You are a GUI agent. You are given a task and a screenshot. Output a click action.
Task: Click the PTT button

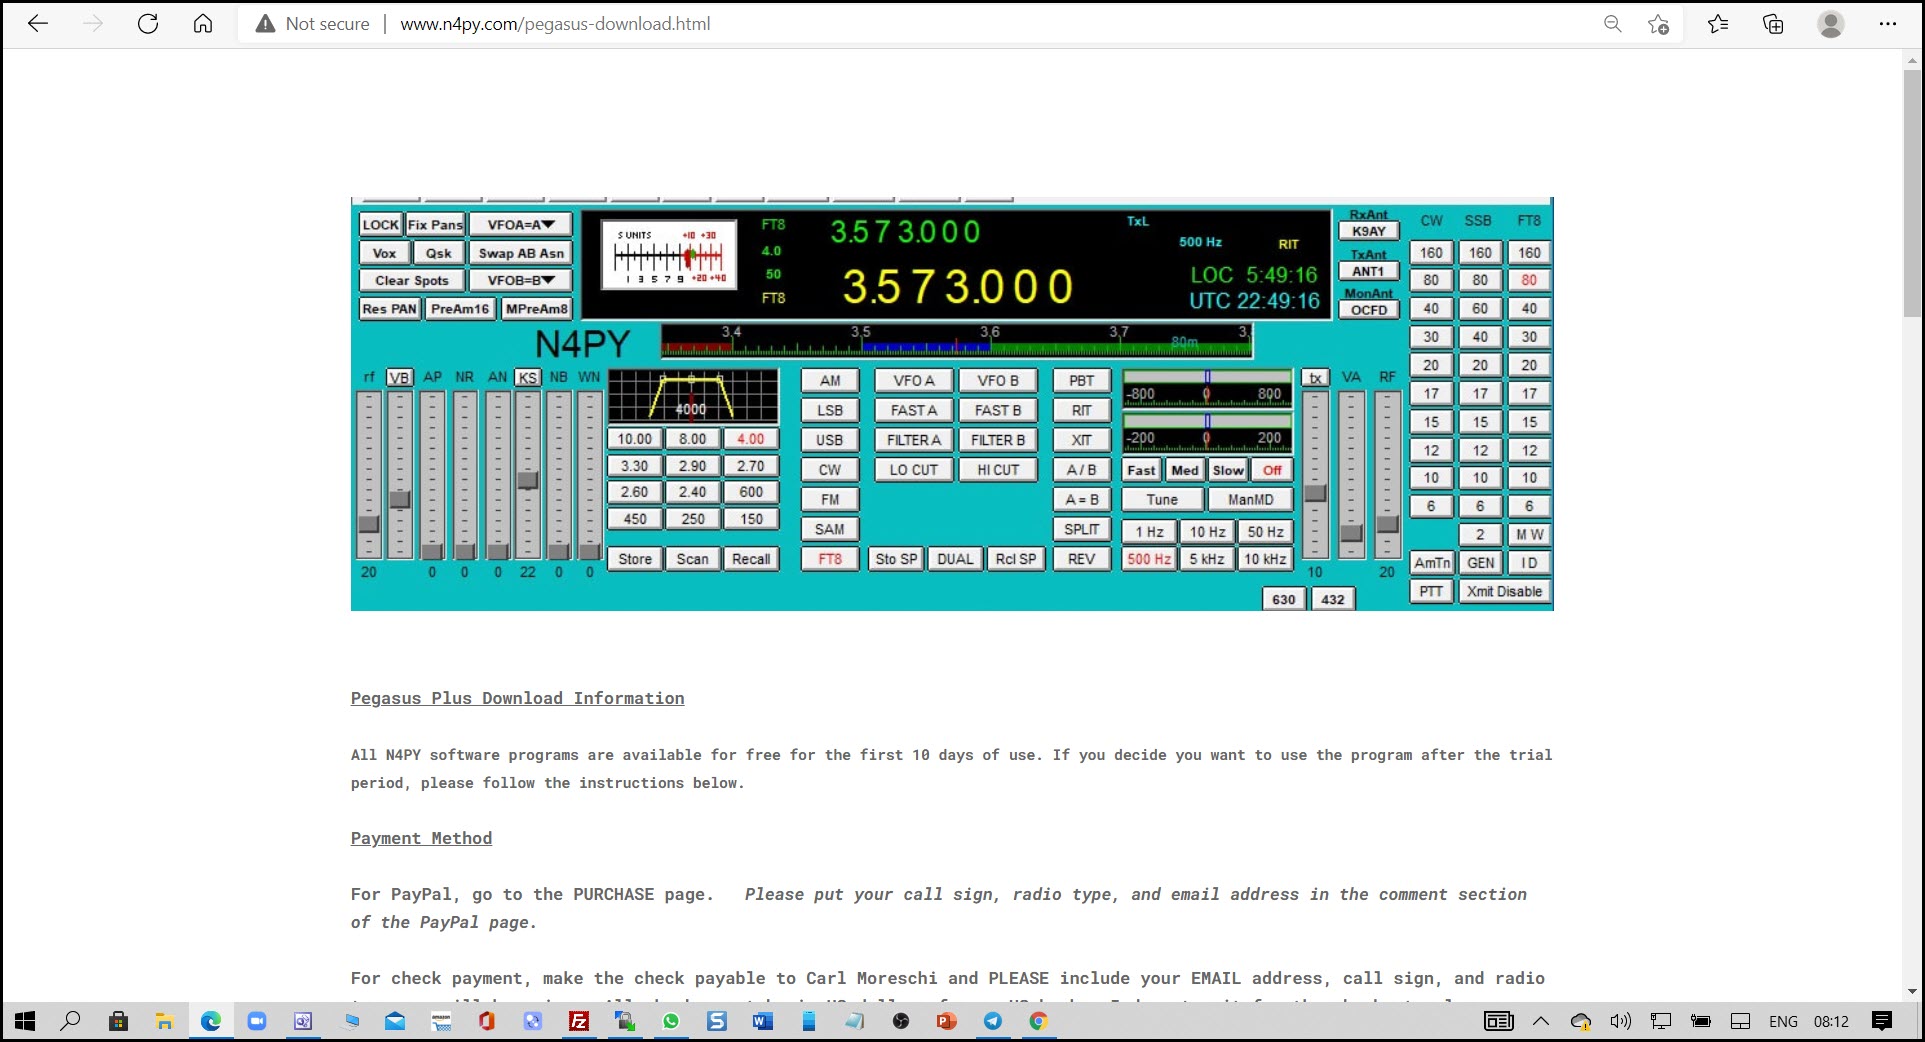(x=1431, y=591)
